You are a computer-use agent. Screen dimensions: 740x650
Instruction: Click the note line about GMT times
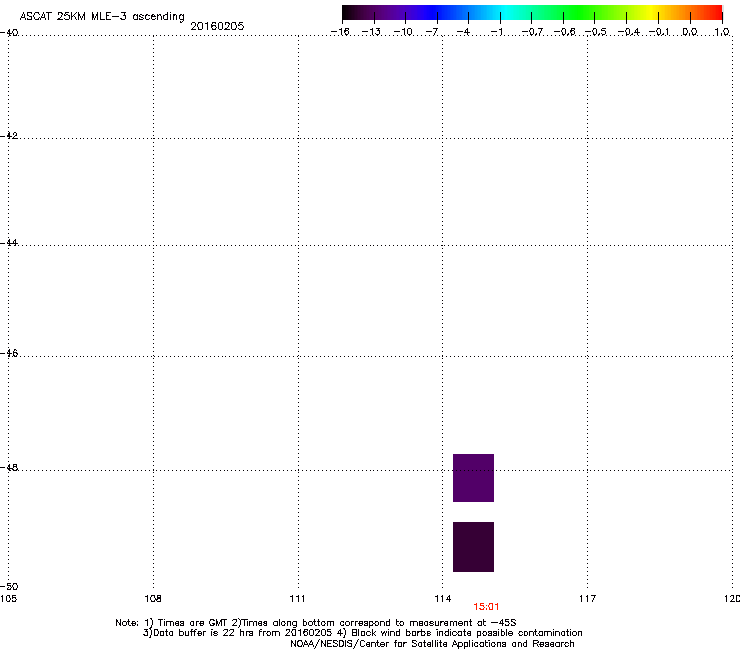[316, 623]
